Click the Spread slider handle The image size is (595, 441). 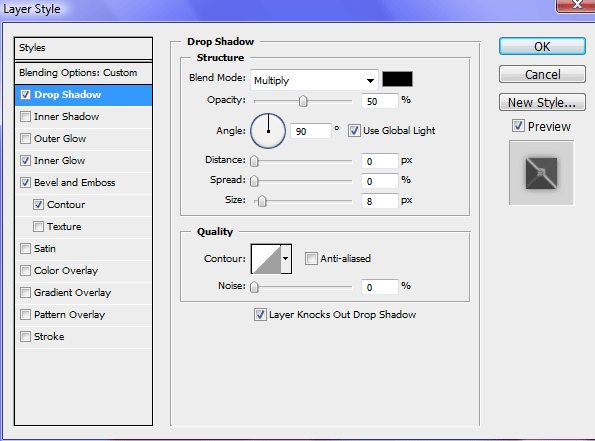click(254, 181)
